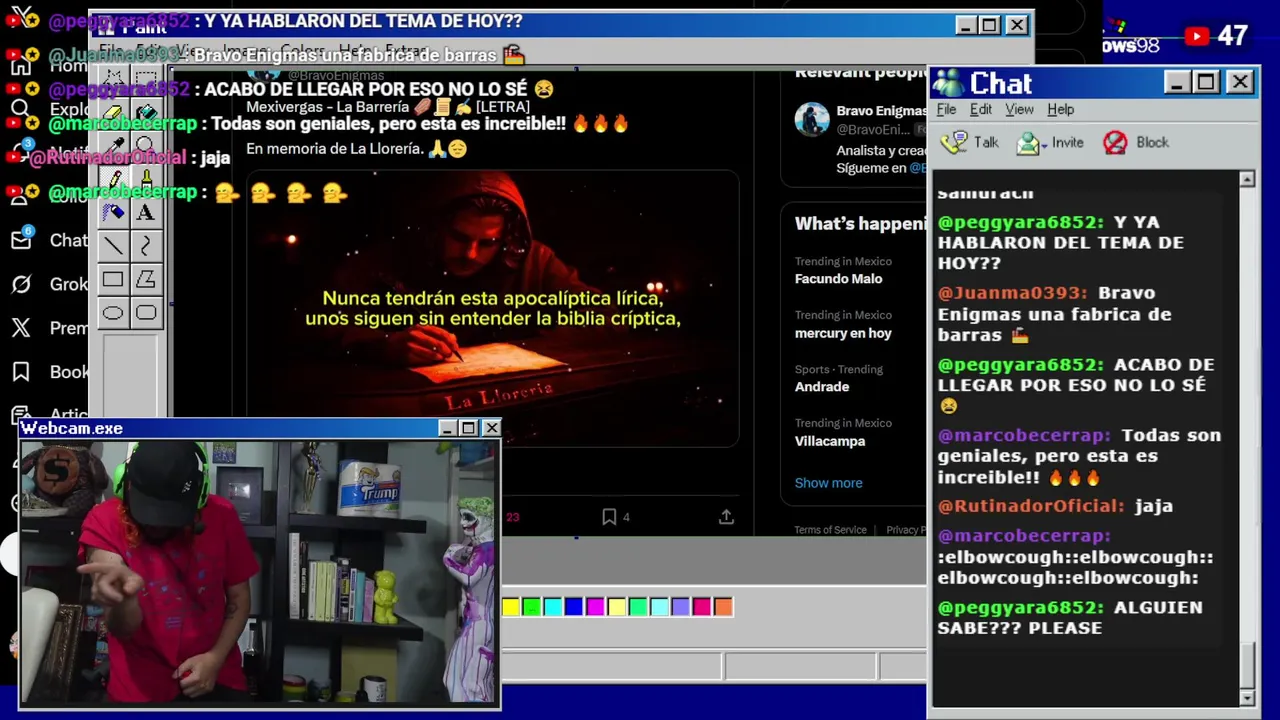Open Grok in the X sidebar
1280x720 pixels.
(x=21, y=284)
